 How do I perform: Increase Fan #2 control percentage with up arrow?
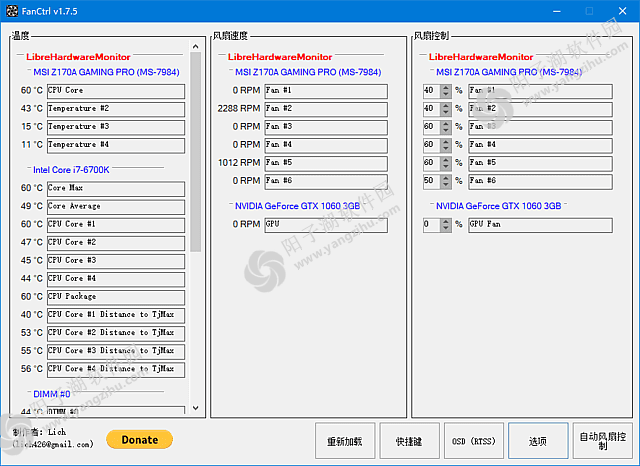[446, 105]
